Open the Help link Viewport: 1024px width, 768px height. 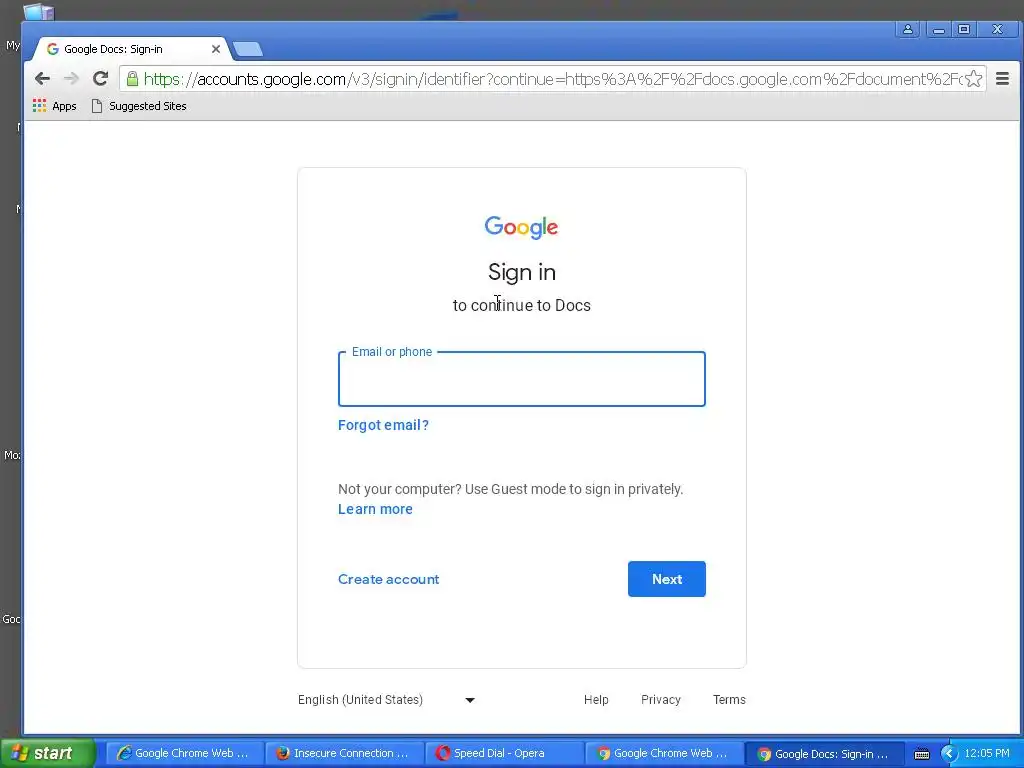coord(596,700)
